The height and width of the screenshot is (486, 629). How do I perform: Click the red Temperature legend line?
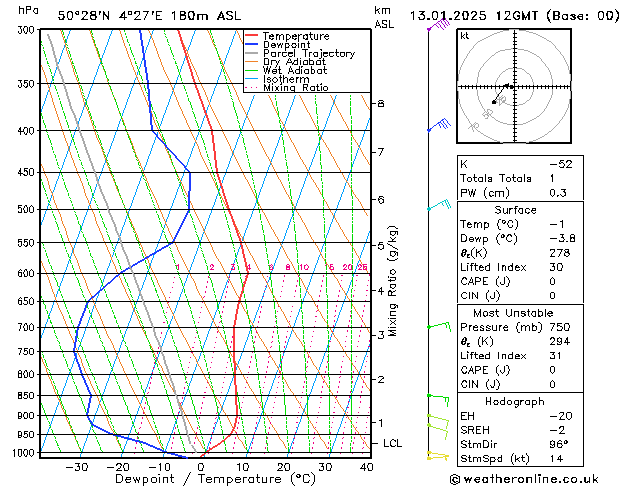point(252,36)
